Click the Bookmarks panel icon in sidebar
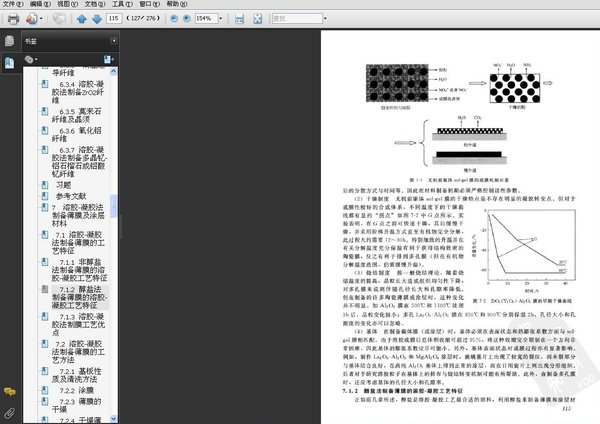 click(10, 63)
